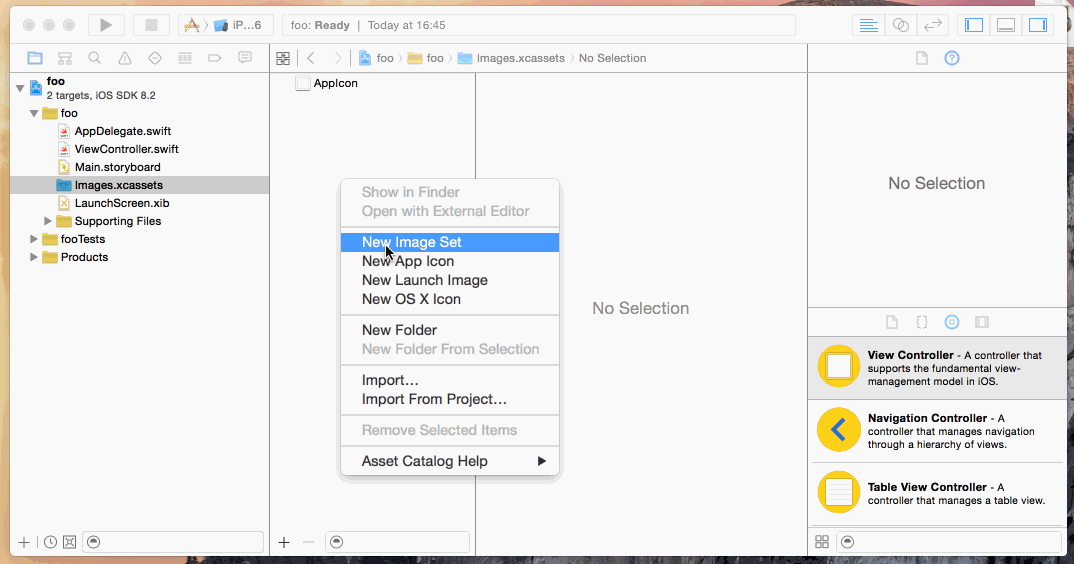Select Navigation Controller in object library
This screenshot has width=1074, height=564.
(x=937, y=431)
